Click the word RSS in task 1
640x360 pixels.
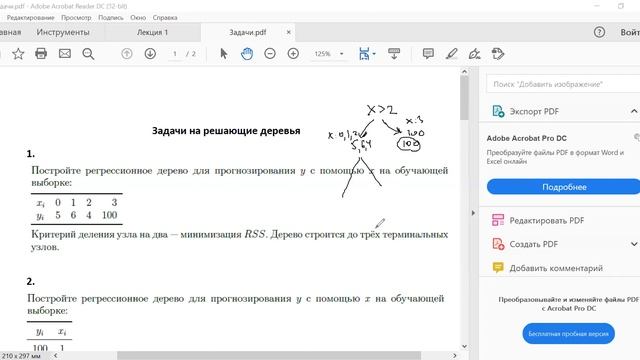pyautogui.click(x=255, y=234)
